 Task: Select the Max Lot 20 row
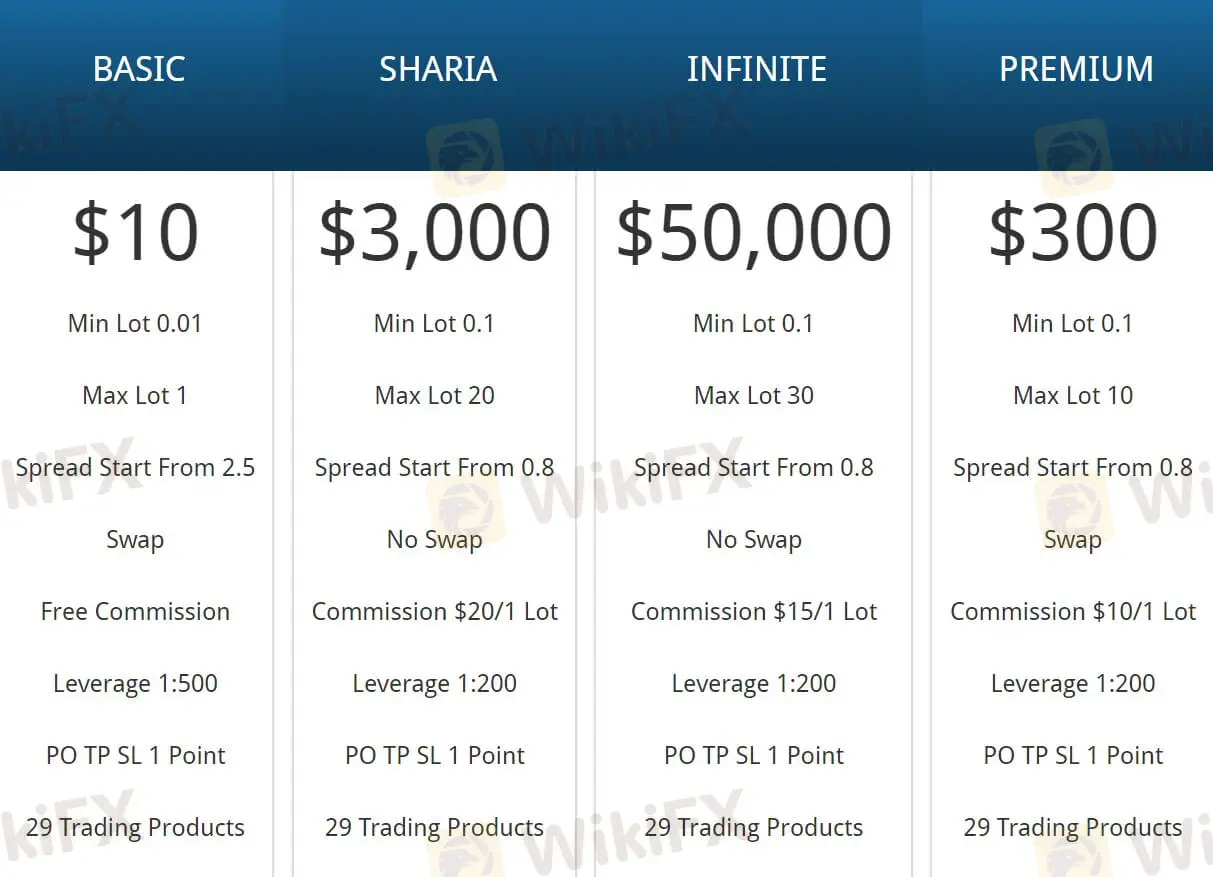point(434,396)
